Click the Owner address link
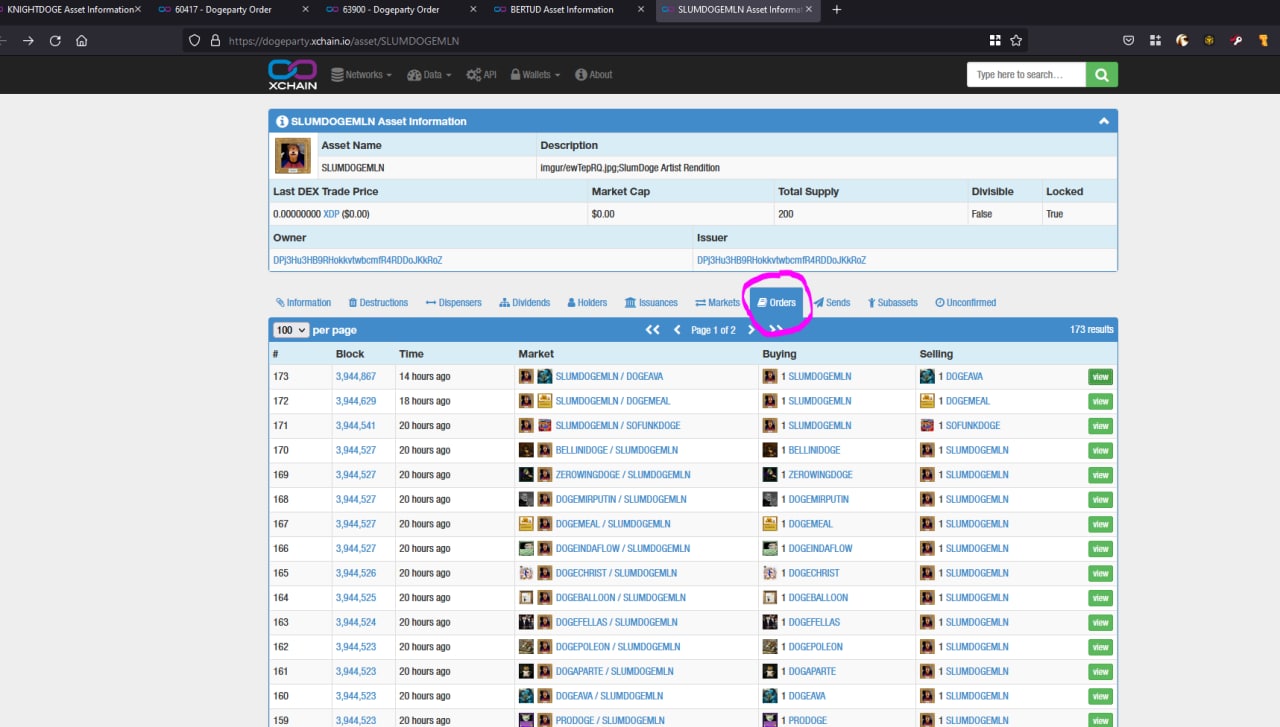 [357, 260]
